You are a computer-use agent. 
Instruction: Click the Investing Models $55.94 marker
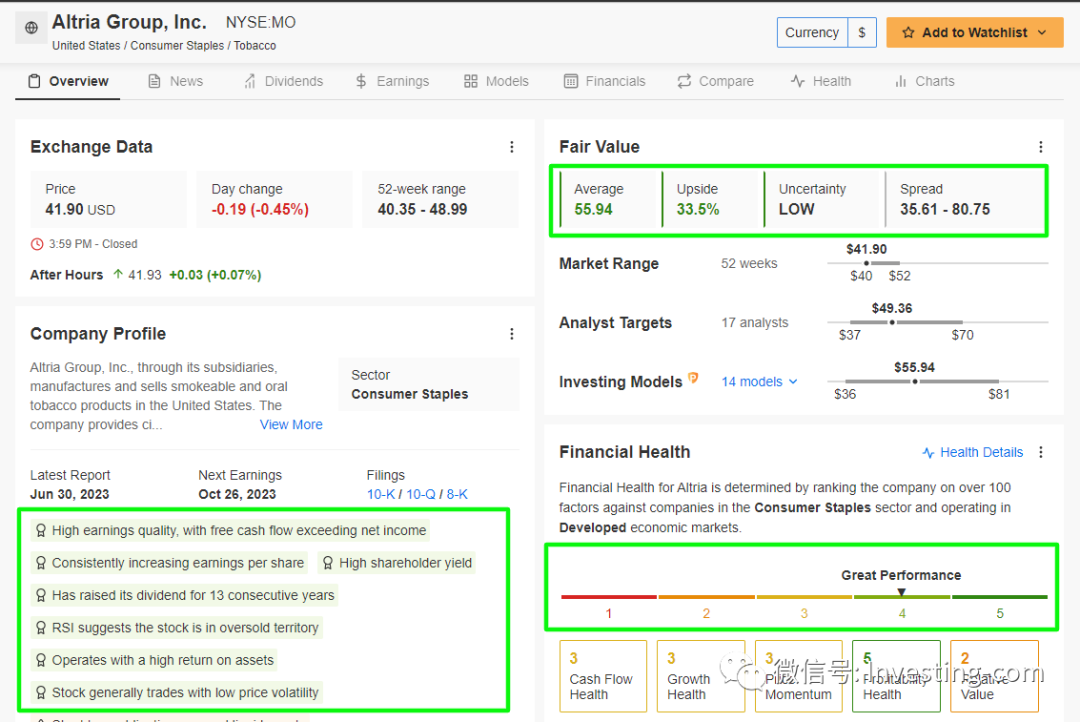click(x=915, y=382)
